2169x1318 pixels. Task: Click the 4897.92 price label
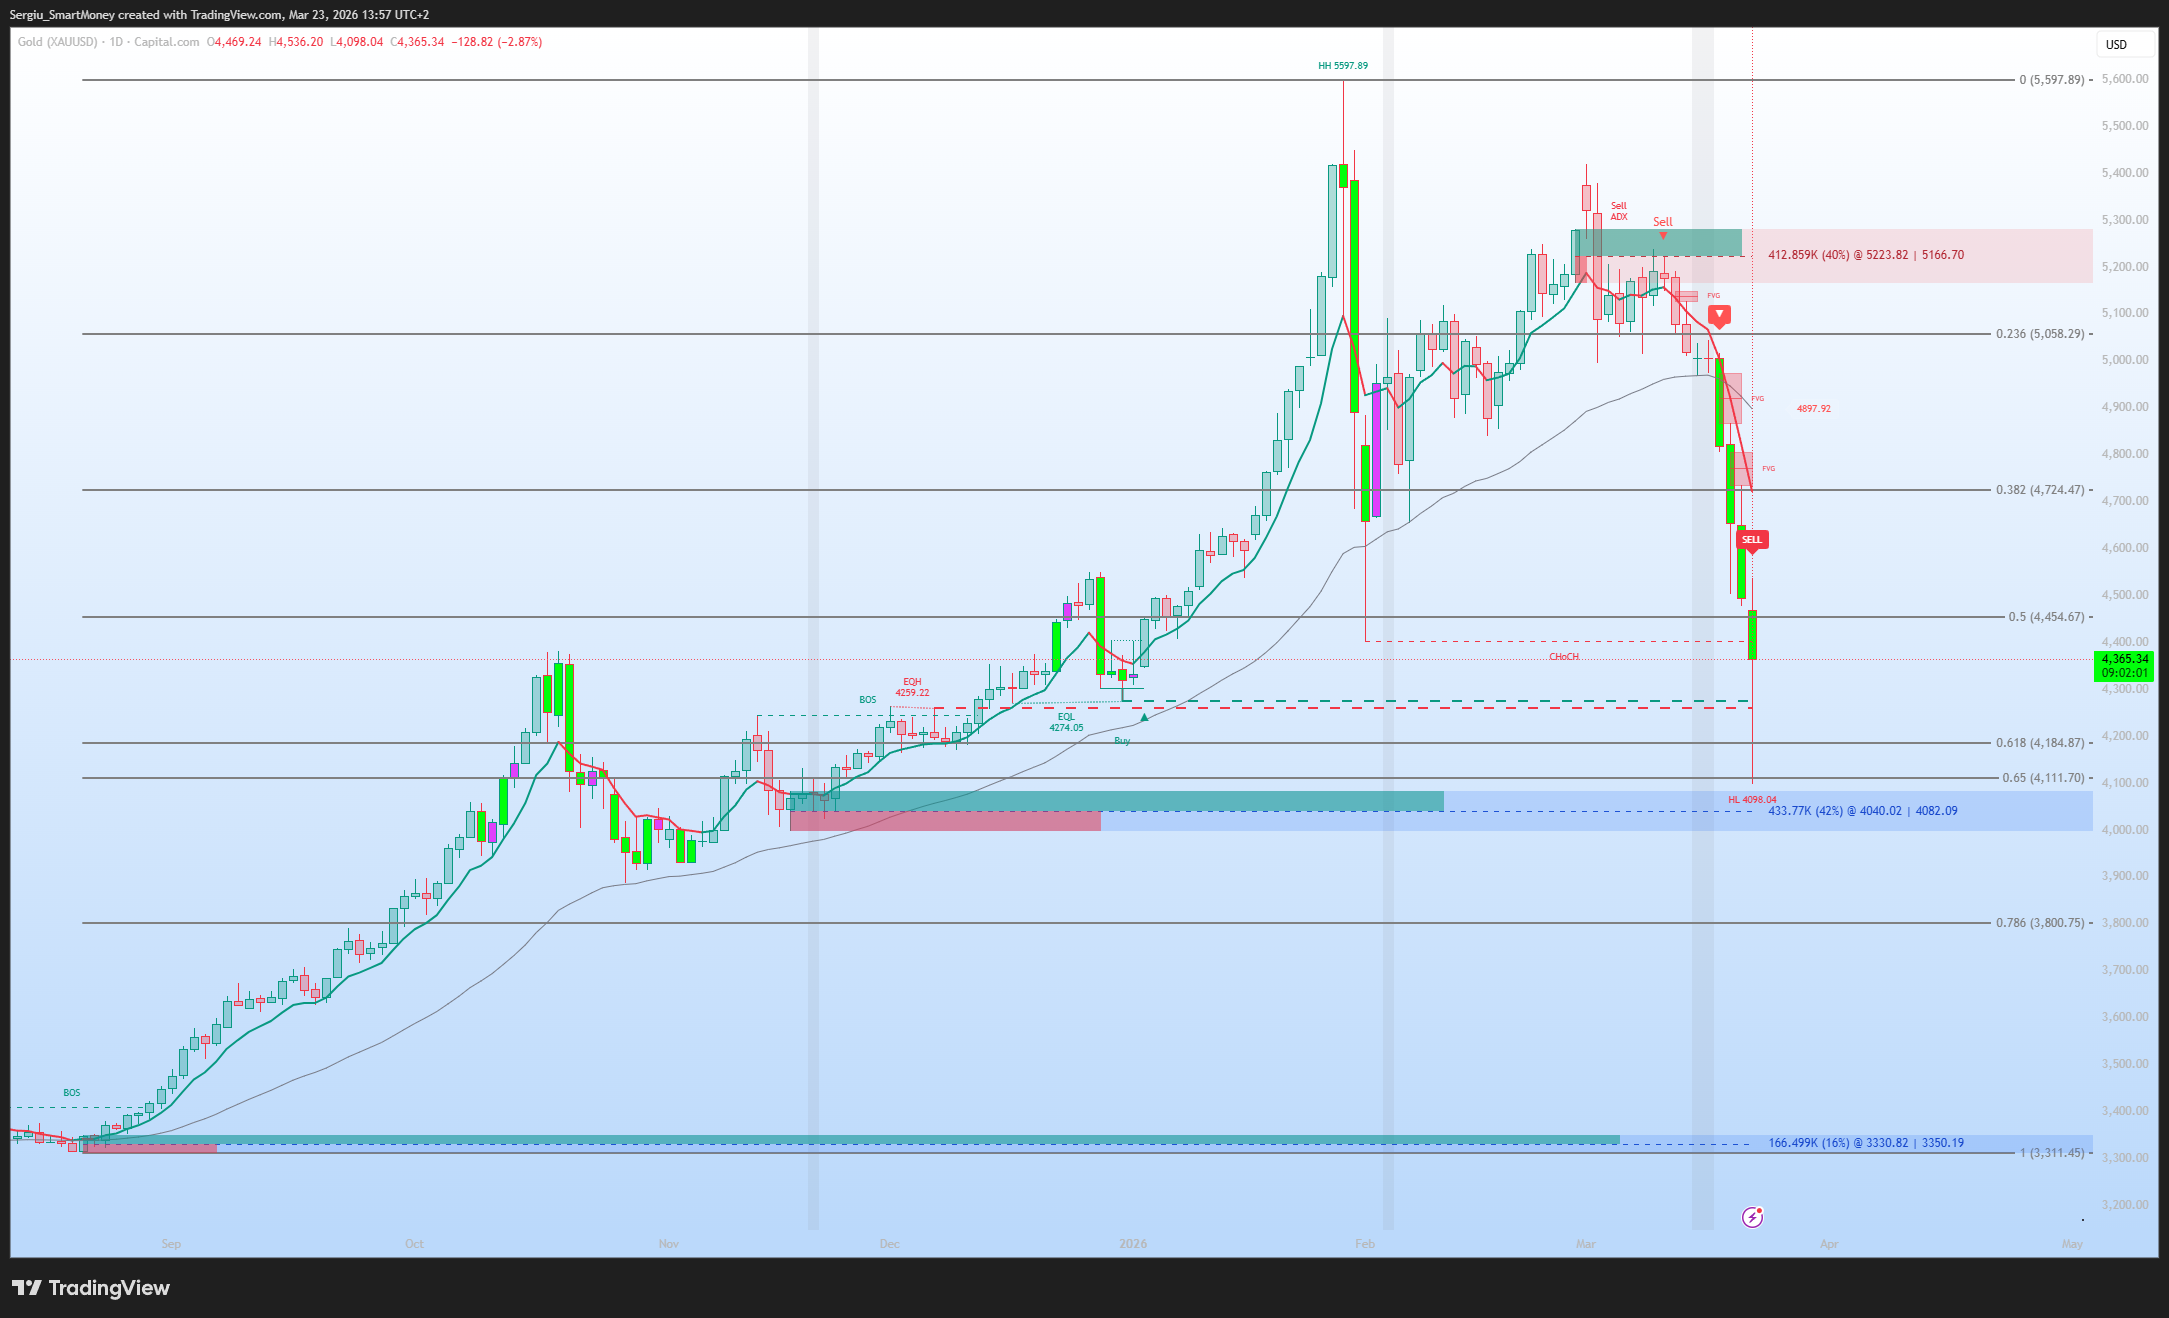(1814, 409)
